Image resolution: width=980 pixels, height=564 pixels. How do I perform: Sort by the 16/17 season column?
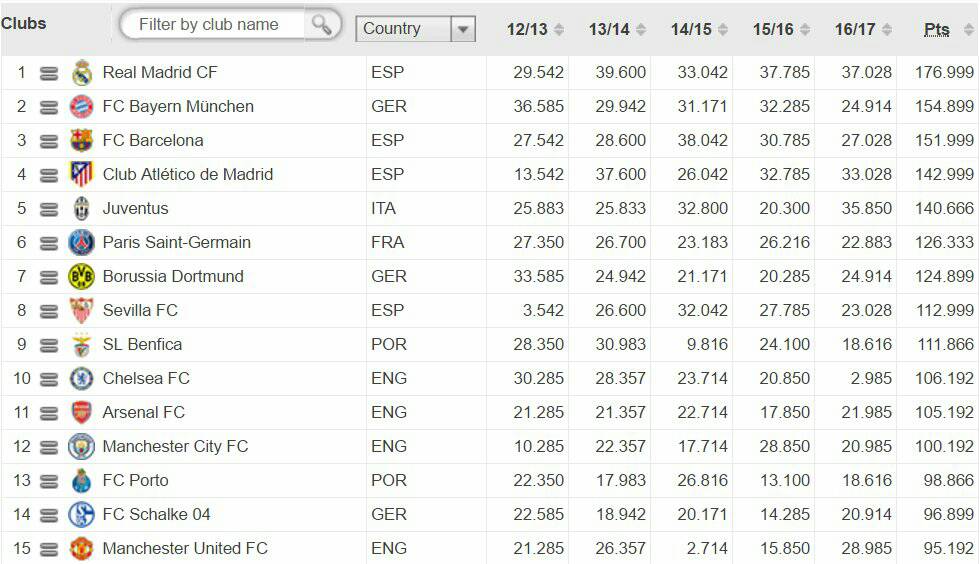click(x=863, y=30)
